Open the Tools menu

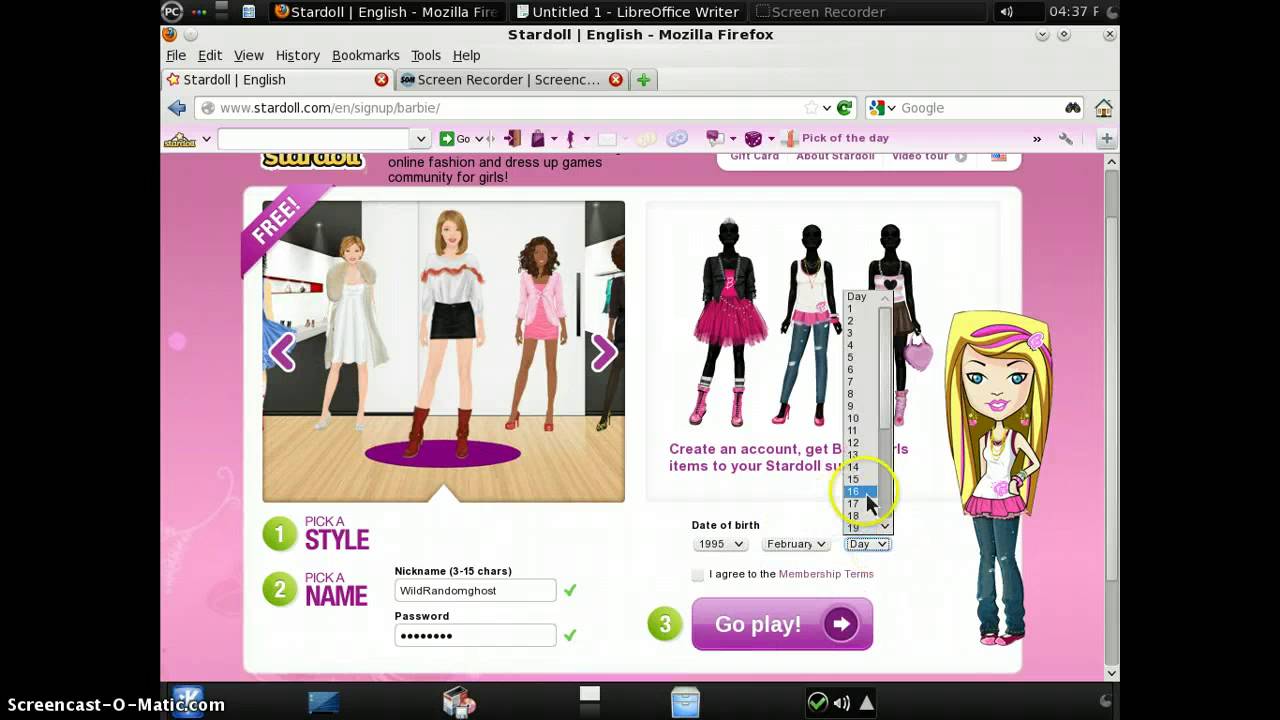[426, 55]
